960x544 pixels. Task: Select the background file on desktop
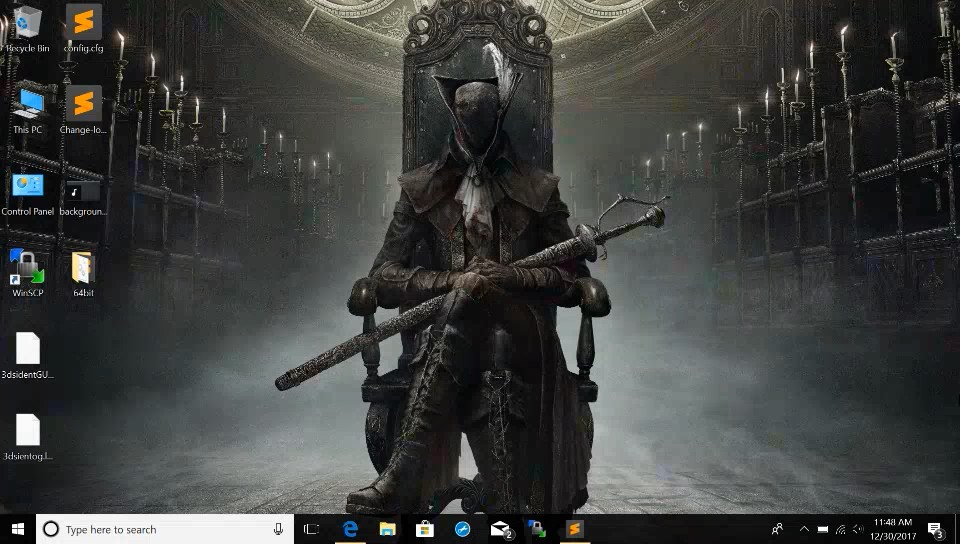[x=83, y=190]
